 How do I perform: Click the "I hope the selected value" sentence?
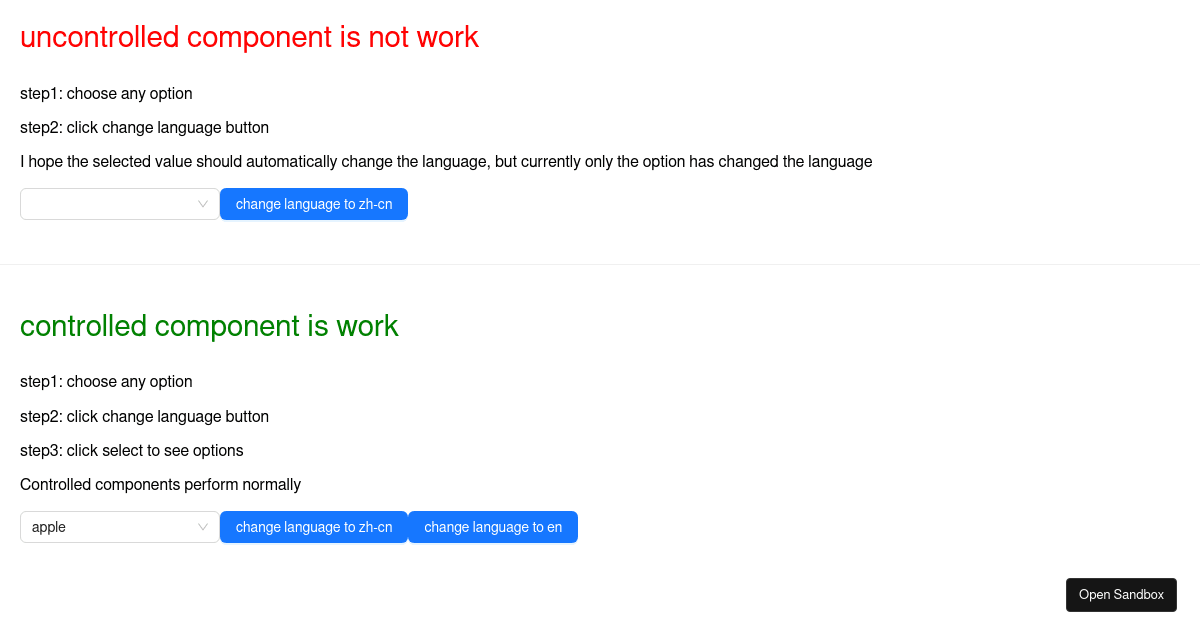(446, 162)
